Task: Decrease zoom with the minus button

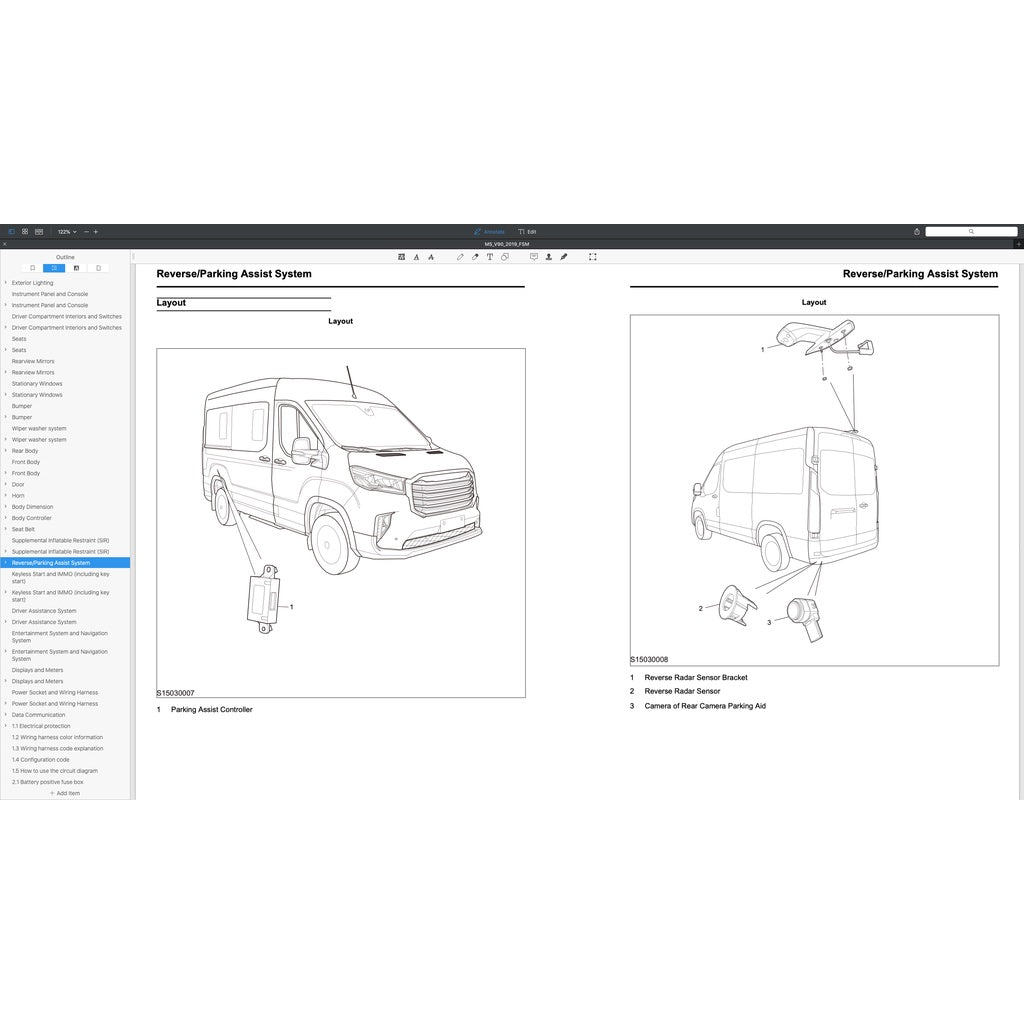Action: [x=84, y=231]
